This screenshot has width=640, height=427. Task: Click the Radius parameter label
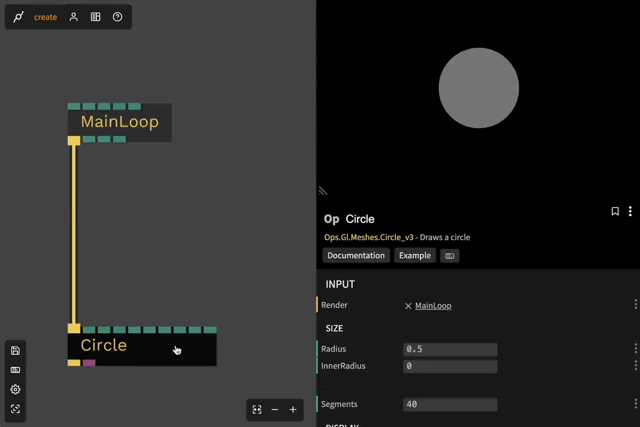point(333,349)
